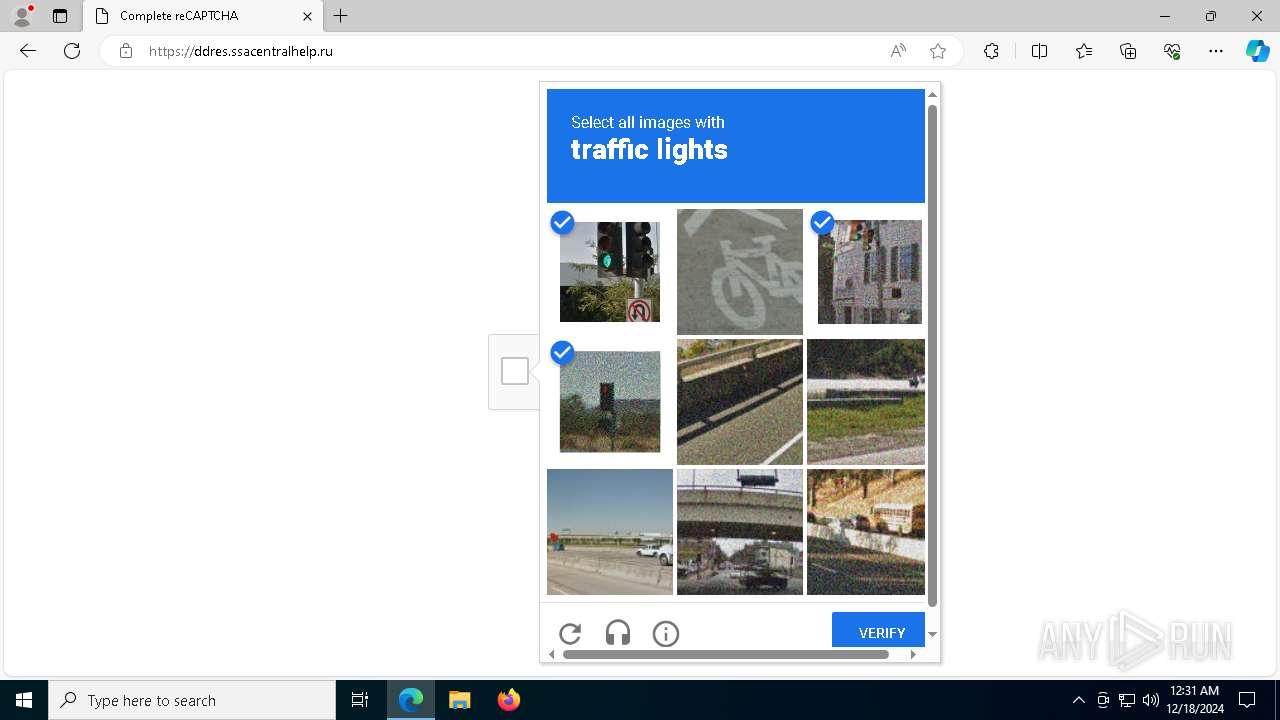Get an audio challenge via headphones icon
This screenshot has width=1280, height=720.
coord(618,633)
